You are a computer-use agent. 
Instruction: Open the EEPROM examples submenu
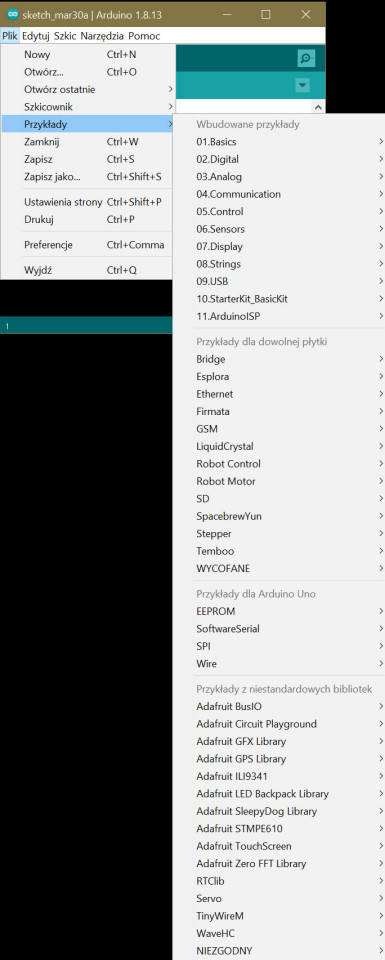(279, 611)
